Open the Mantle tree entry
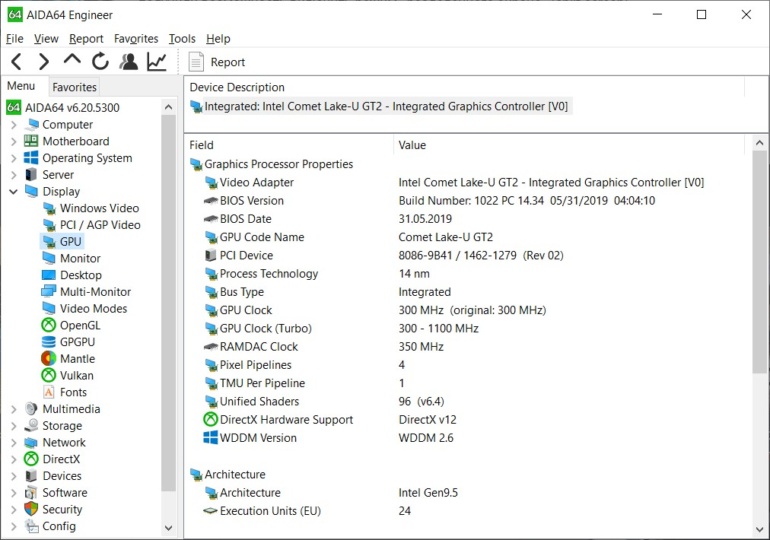 click(77, 358)
